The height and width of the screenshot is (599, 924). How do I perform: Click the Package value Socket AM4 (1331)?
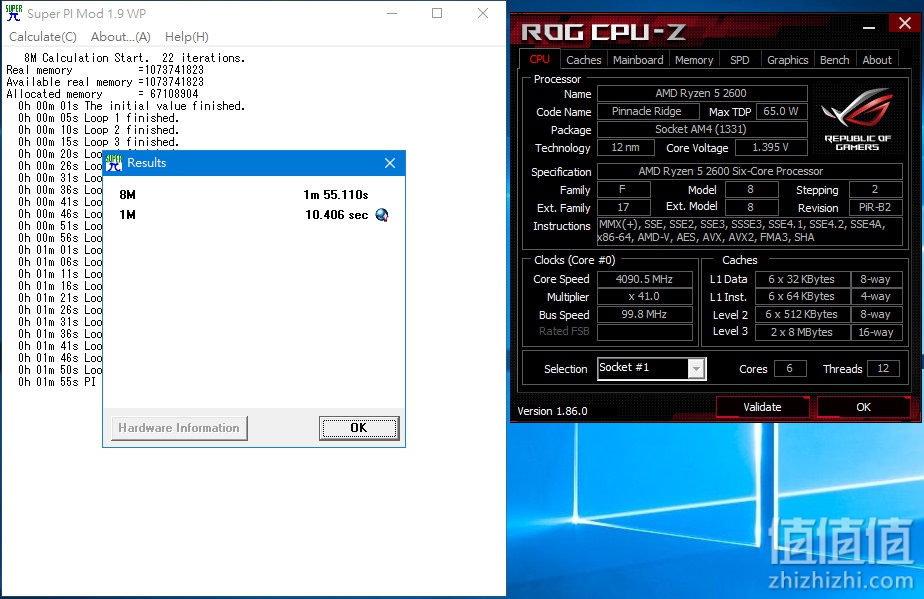pos(702,129)
